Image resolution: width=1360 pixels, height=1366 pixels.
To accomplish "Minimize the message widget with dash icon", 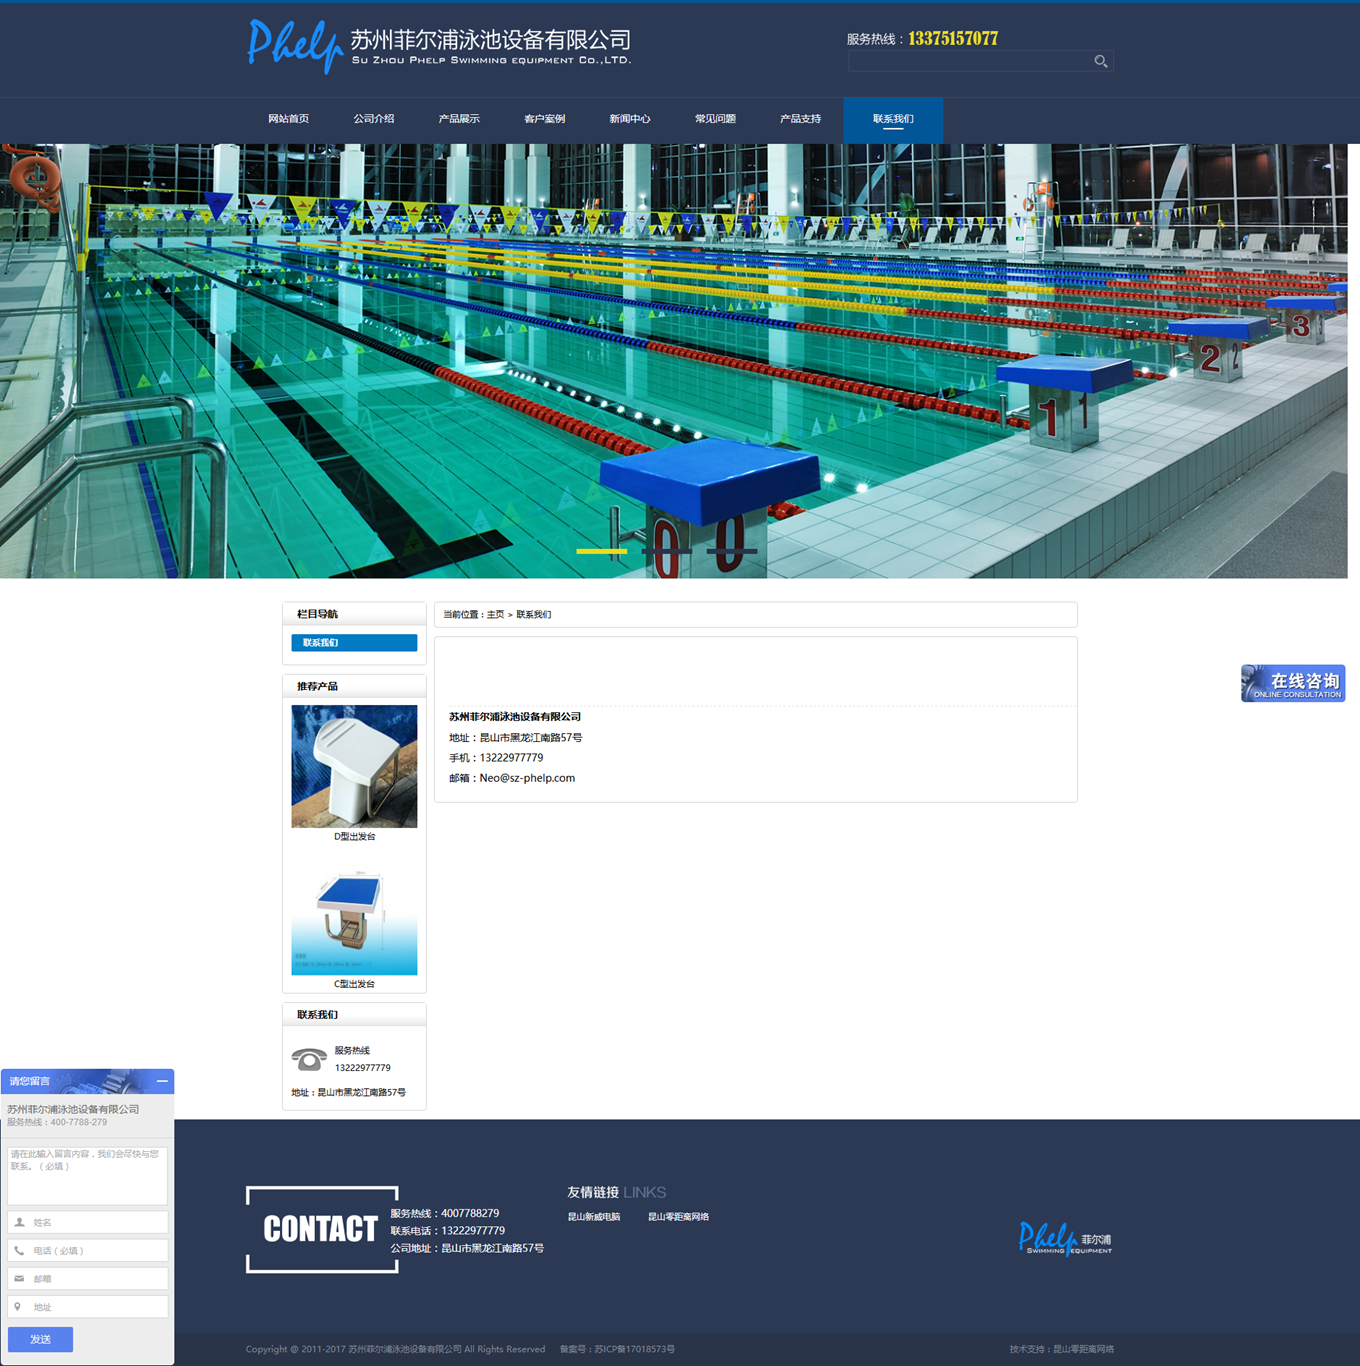I will [162, 1081].
